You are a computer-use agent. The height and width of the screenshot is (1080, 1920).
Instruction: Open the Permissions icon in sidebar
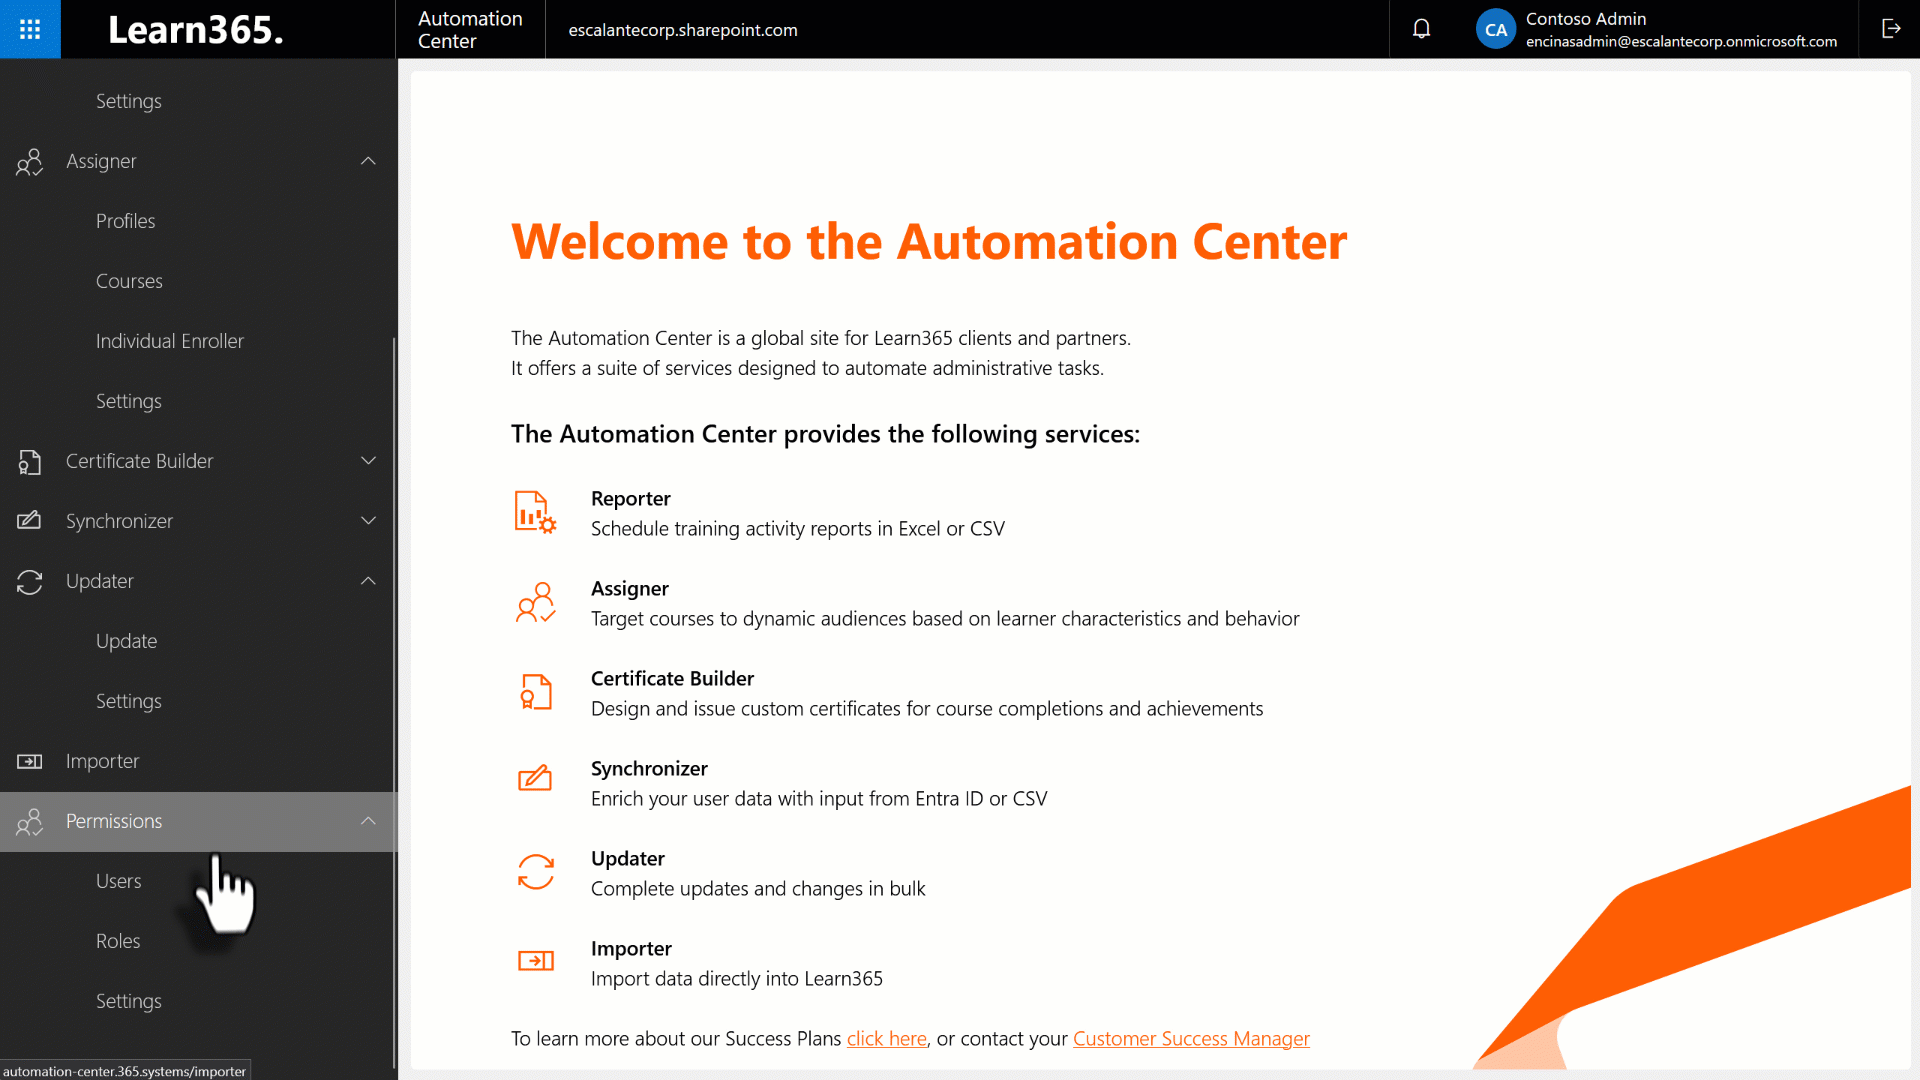tap(30, 821)
